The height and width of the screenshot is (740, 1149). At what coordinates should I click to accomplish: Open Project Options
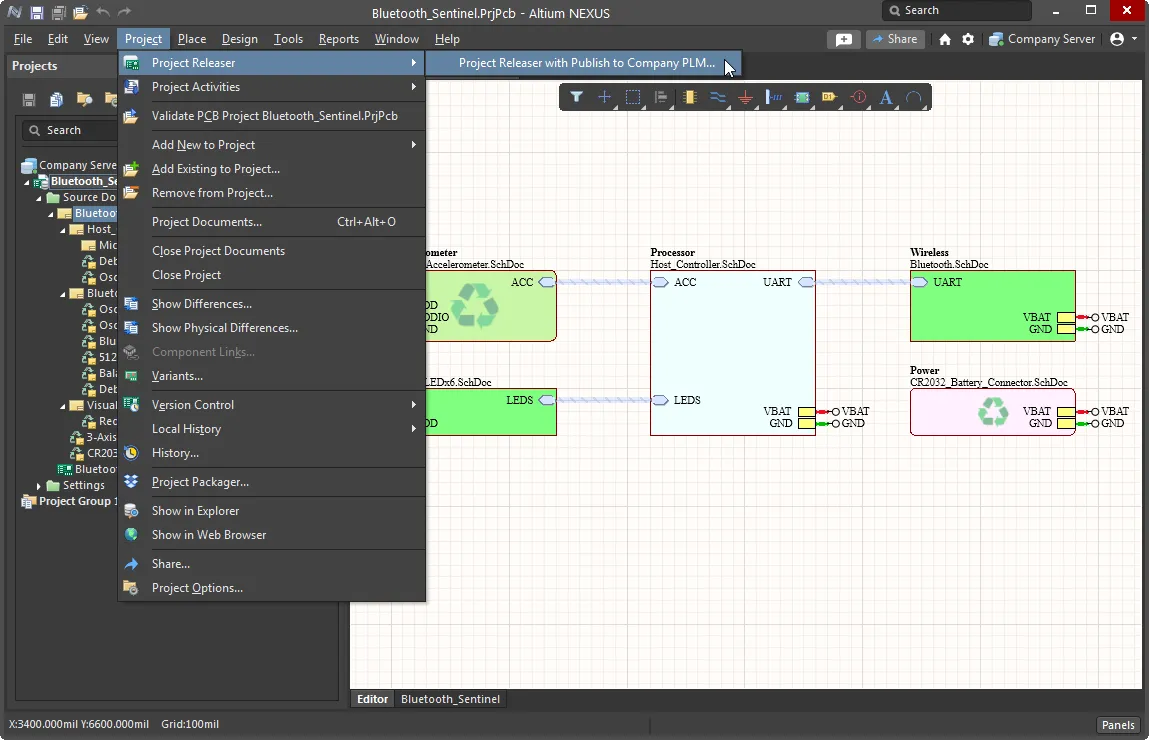pyautogui.click(x=272, y=588)
